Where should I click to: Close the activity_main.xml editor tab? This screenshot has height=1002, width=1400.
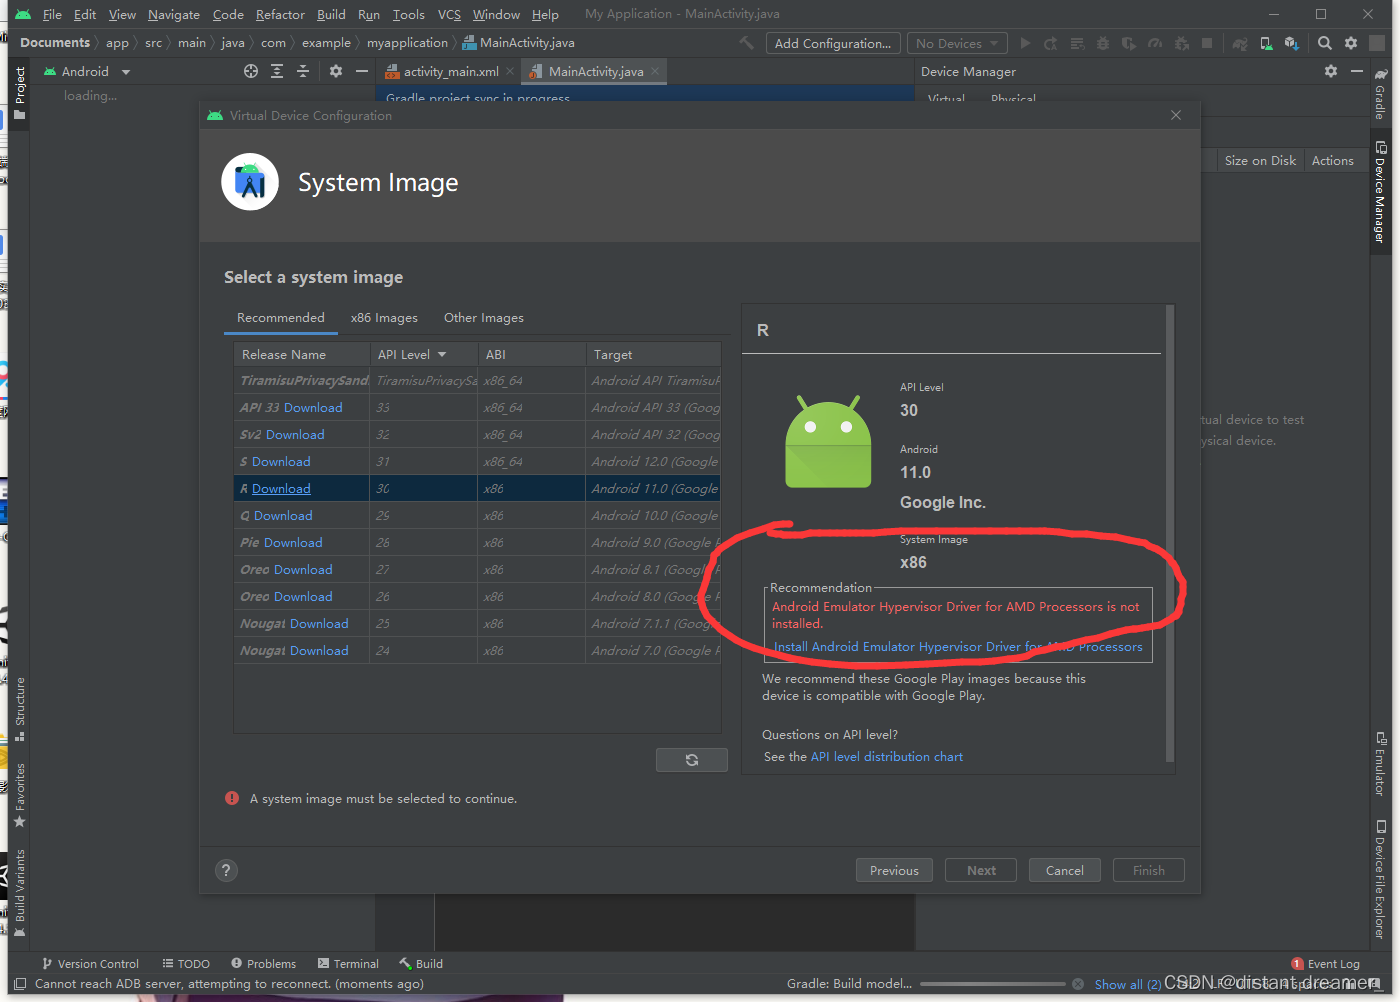tap(510, 71)
